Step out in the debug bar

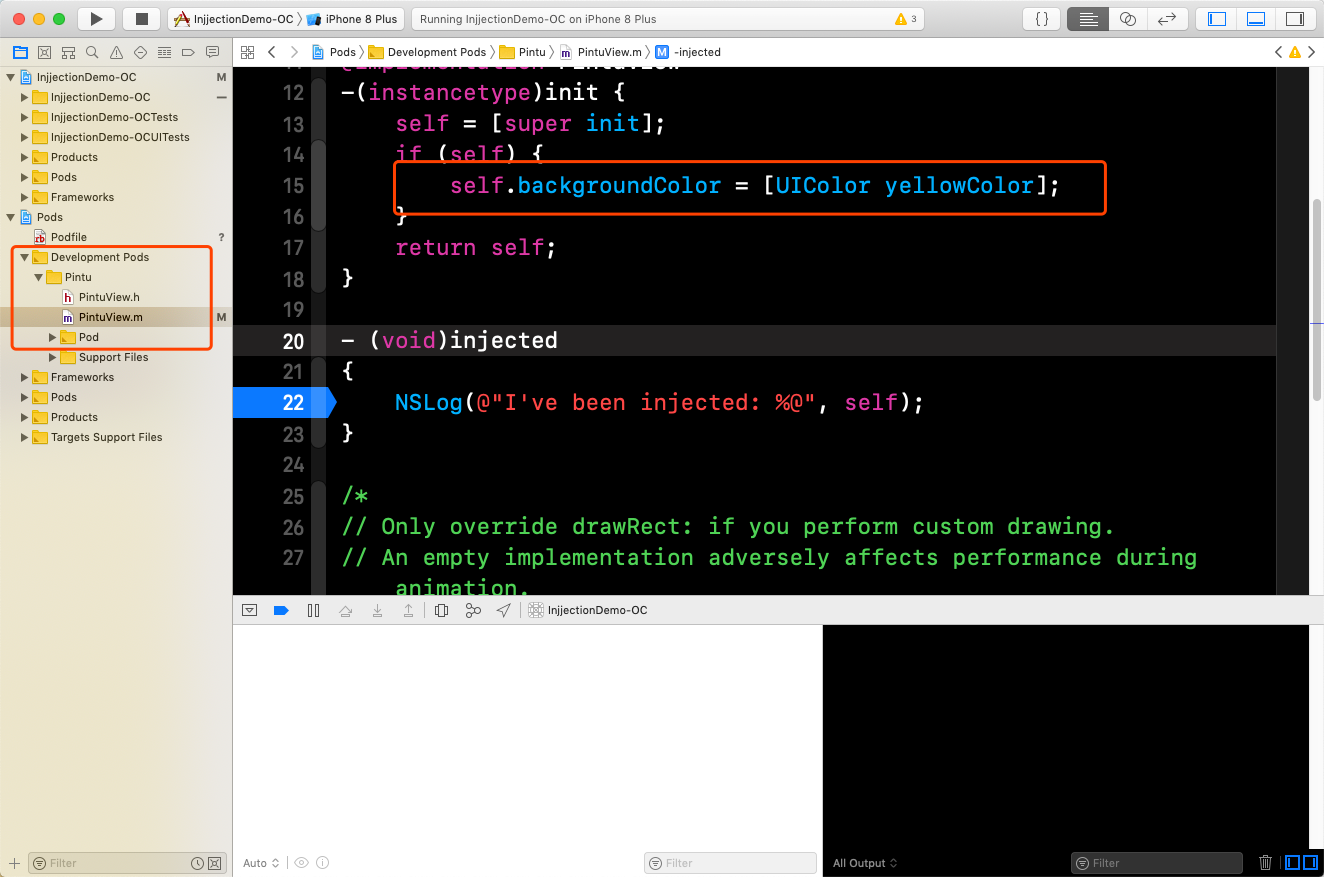[x=409, y=610]
